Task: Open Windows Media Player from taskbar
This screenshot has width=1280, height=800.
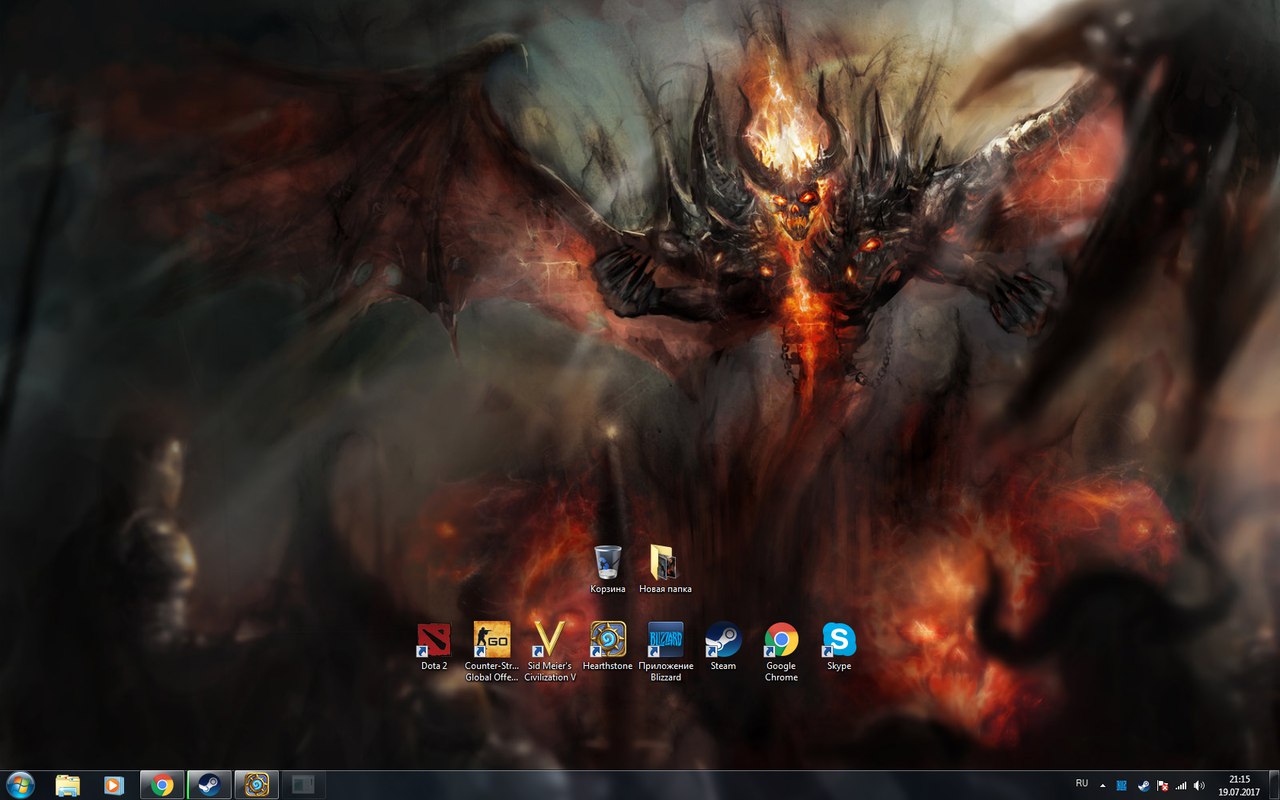Action: [114, 785]
